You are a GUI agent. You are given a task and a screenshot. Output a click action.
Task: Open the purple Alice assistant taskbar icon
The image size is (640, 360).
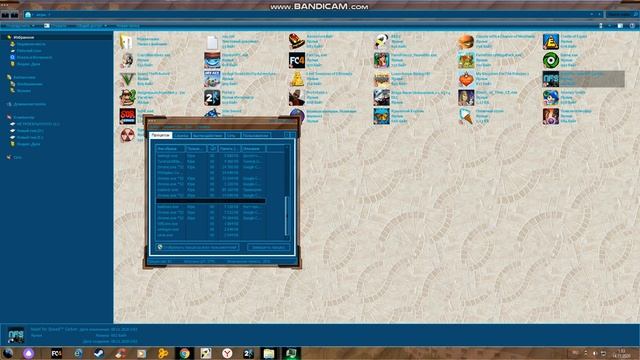click(x=29, y=353)
